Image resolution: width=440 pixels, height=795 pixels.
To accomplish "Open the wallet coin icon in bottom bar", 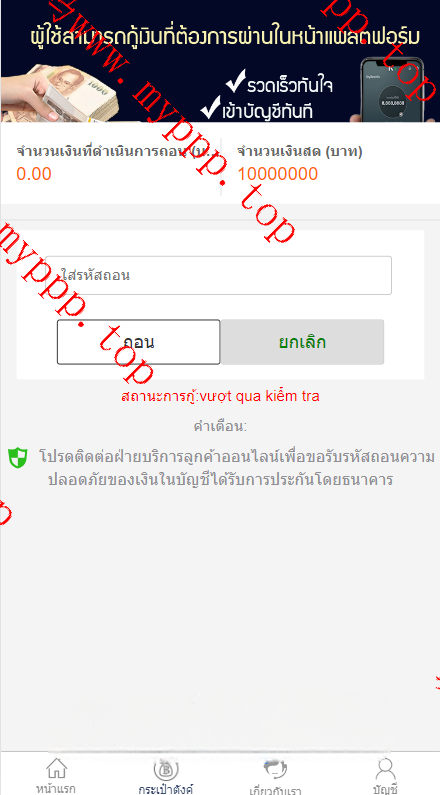I will (166, 769).
